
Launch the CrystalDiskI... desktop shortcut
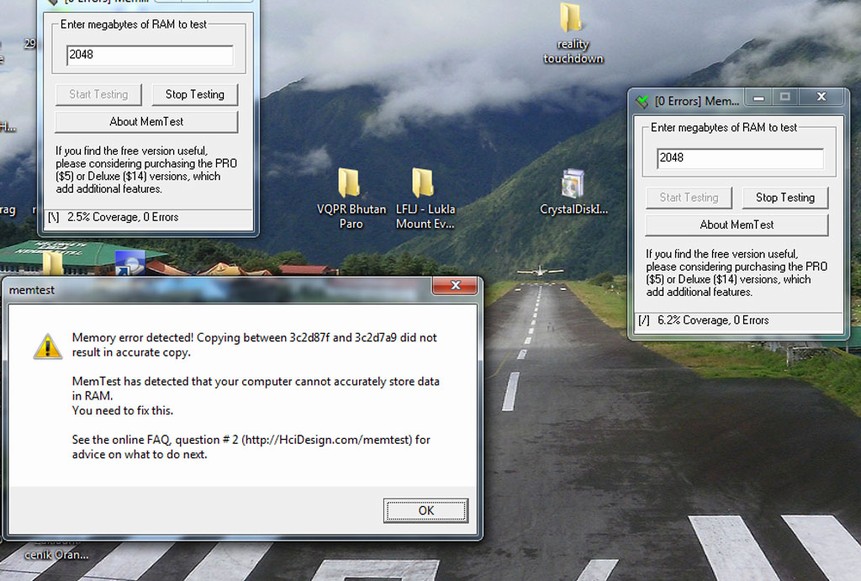(x=573, y=192)
